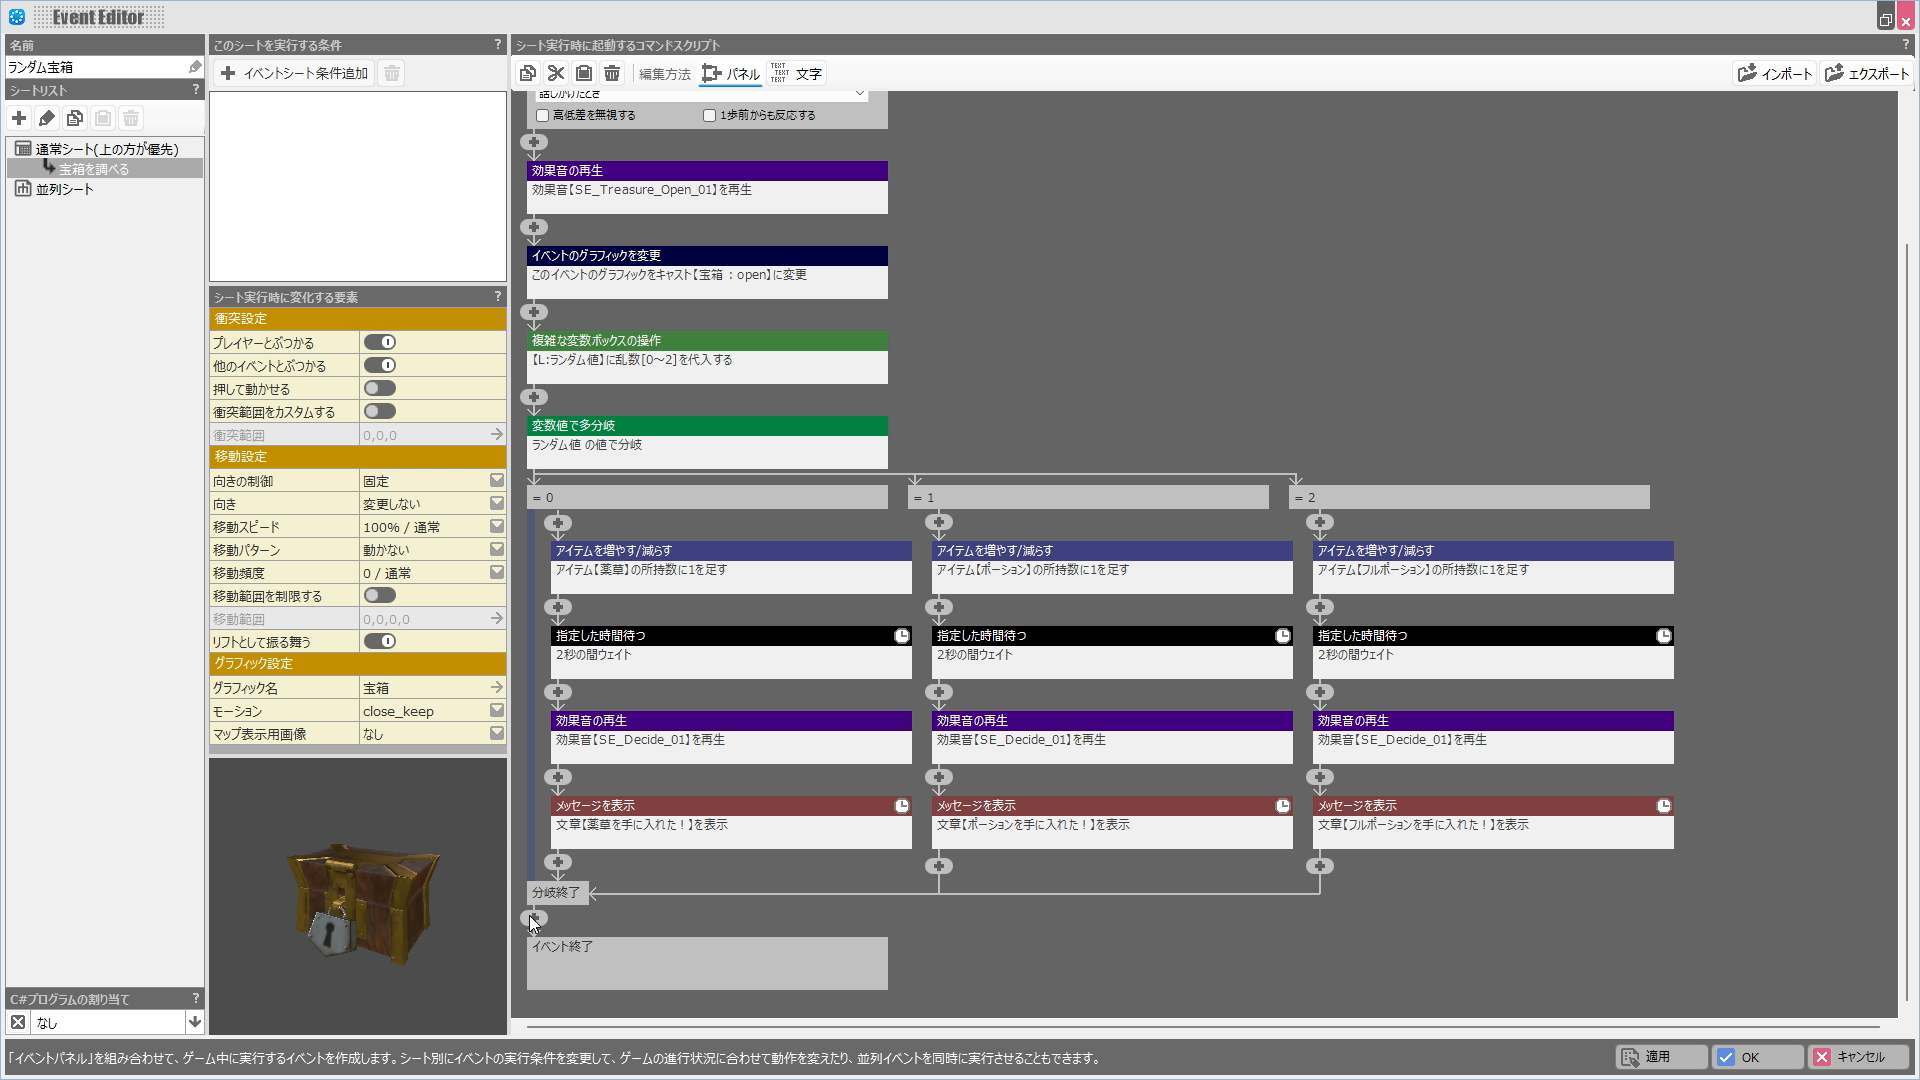
Task: Enable 押して動かせる switch
Action: pyautogui.click(x=380, y=388)
